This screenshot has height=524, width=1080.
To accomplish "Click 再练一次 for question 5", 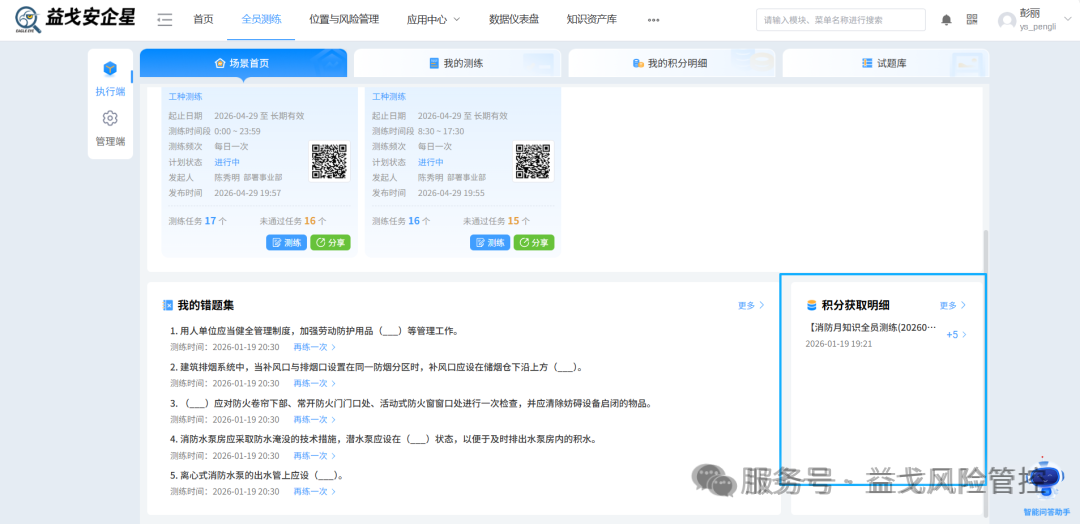I will click(315, 492).
